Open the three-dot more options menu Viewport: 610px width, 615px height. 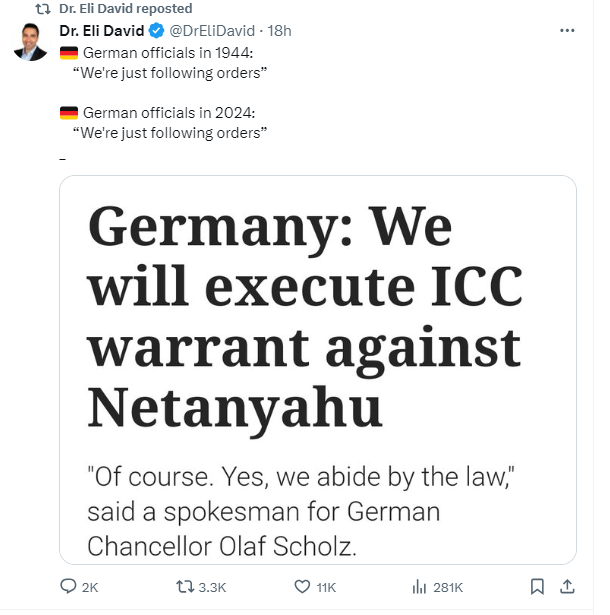coord(567,31)
